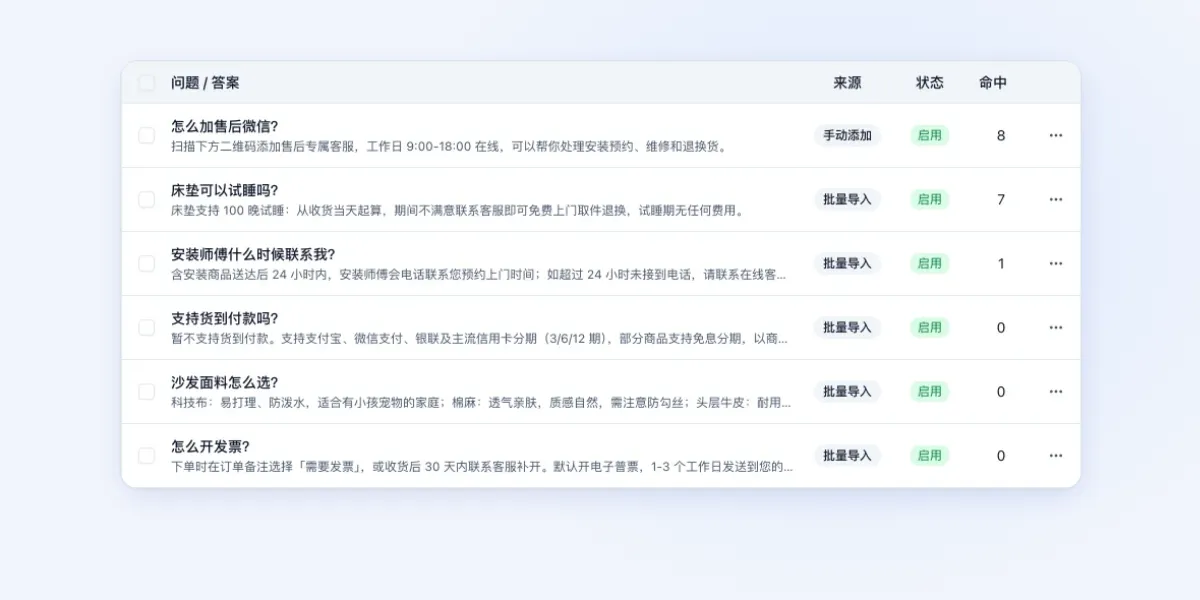Click 启用 status of 沙发面料怎么选
Screen dimensions: 1200x600
click(x=930, y=391)
